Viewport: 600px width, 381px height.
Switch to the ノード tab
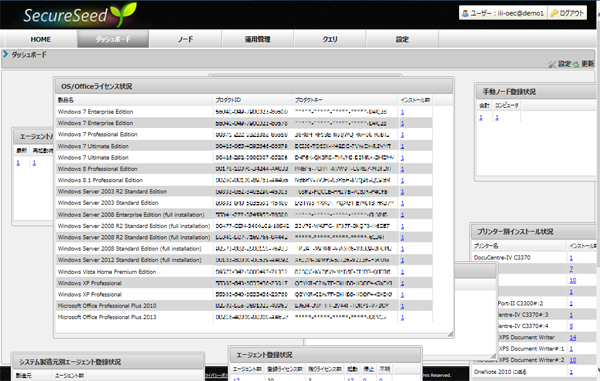185,39
